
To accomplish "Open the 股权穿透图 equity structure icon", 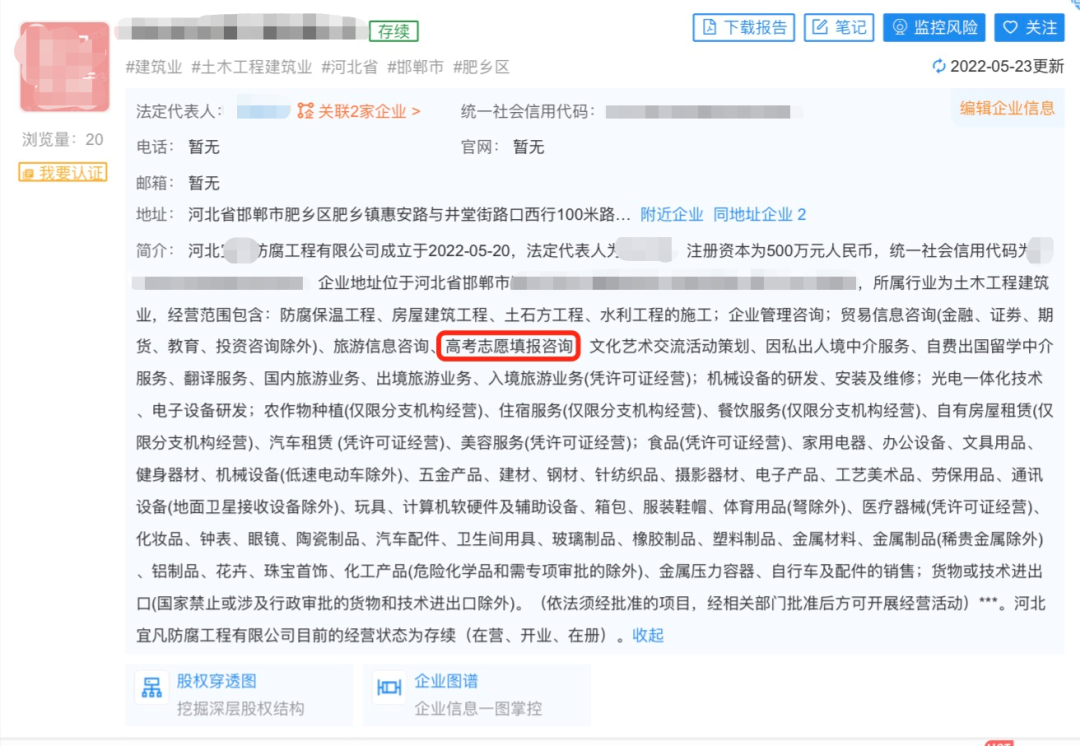I will coord(152,688).
